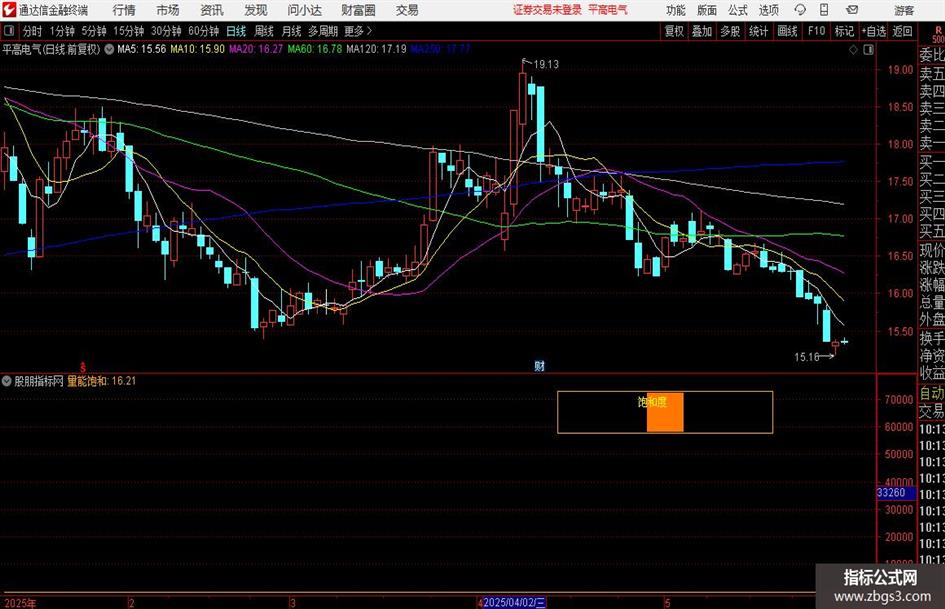Click the 2025/04/02 date marker on timeline
This screenshot has height=609, width=945.
[x=515, y=602]
